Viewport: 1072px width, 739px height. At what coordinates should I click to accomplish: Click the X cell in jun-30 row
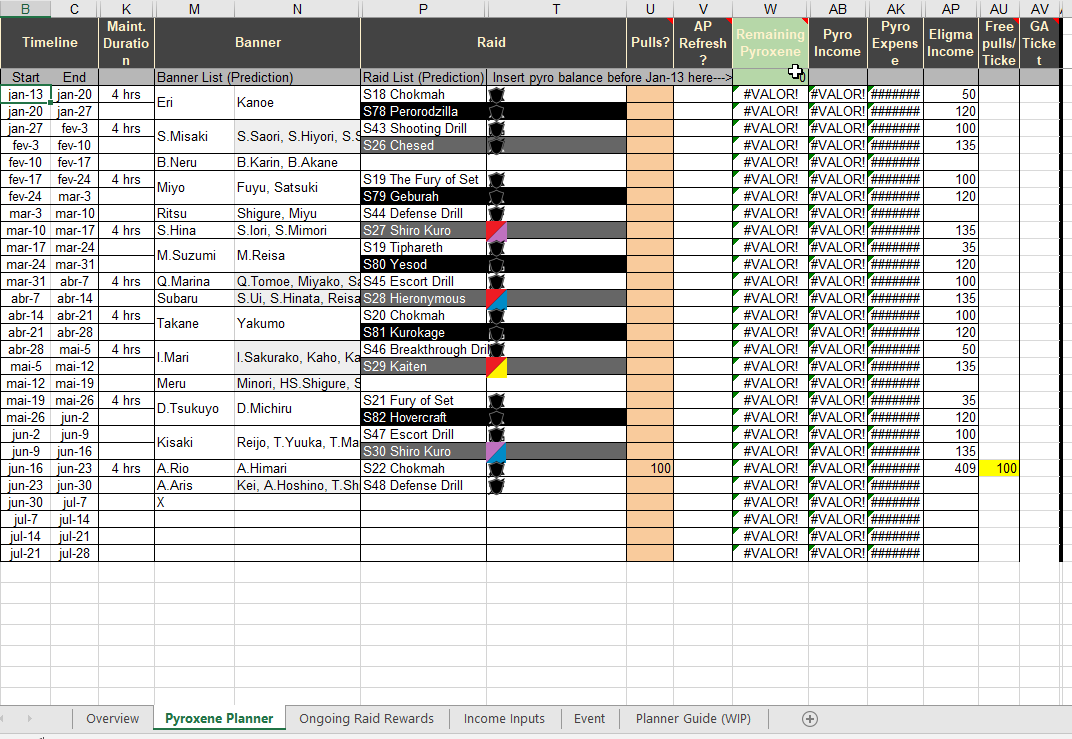click(194, 502)
